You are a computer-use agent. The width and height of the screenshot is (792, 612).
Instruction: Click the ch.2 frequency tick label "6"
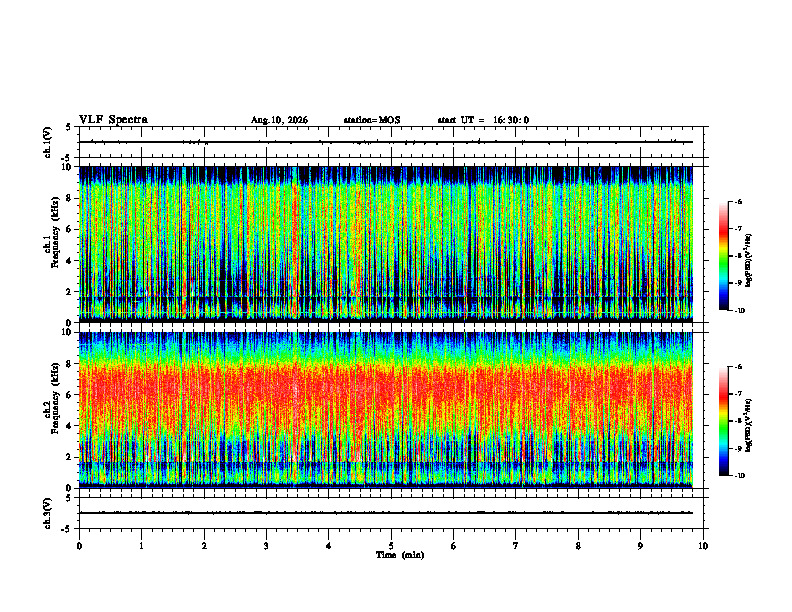[69, 395]
